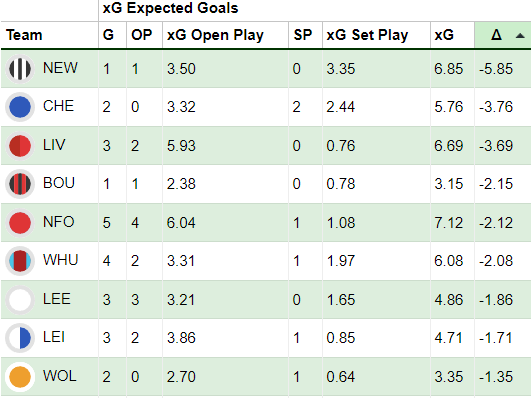
Task: Select the NEW team name text
Action: click(x=60, y=68)
